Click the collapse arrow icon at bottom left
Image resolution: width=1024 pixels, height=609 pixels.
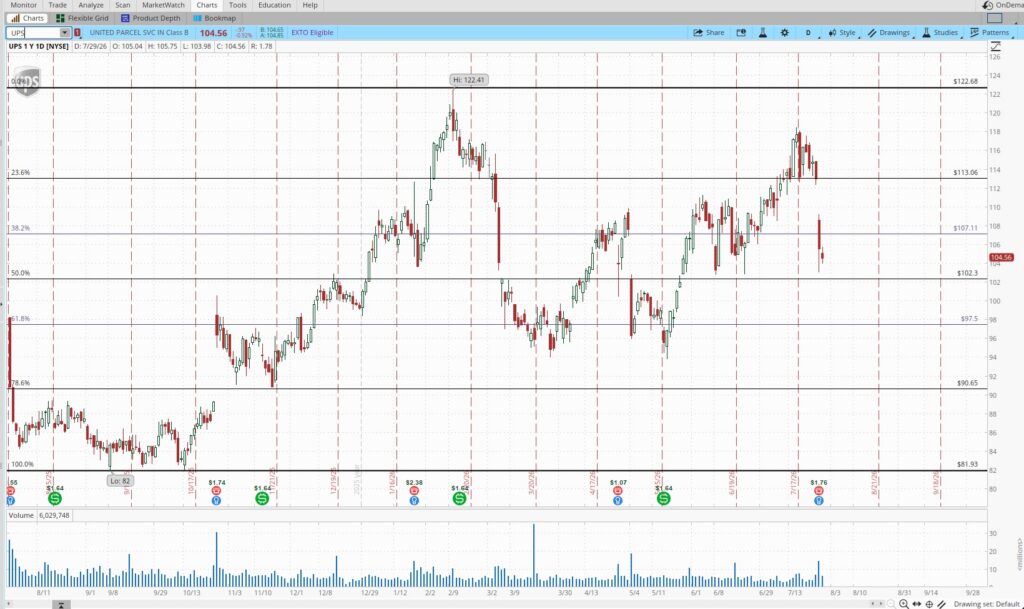61,605
